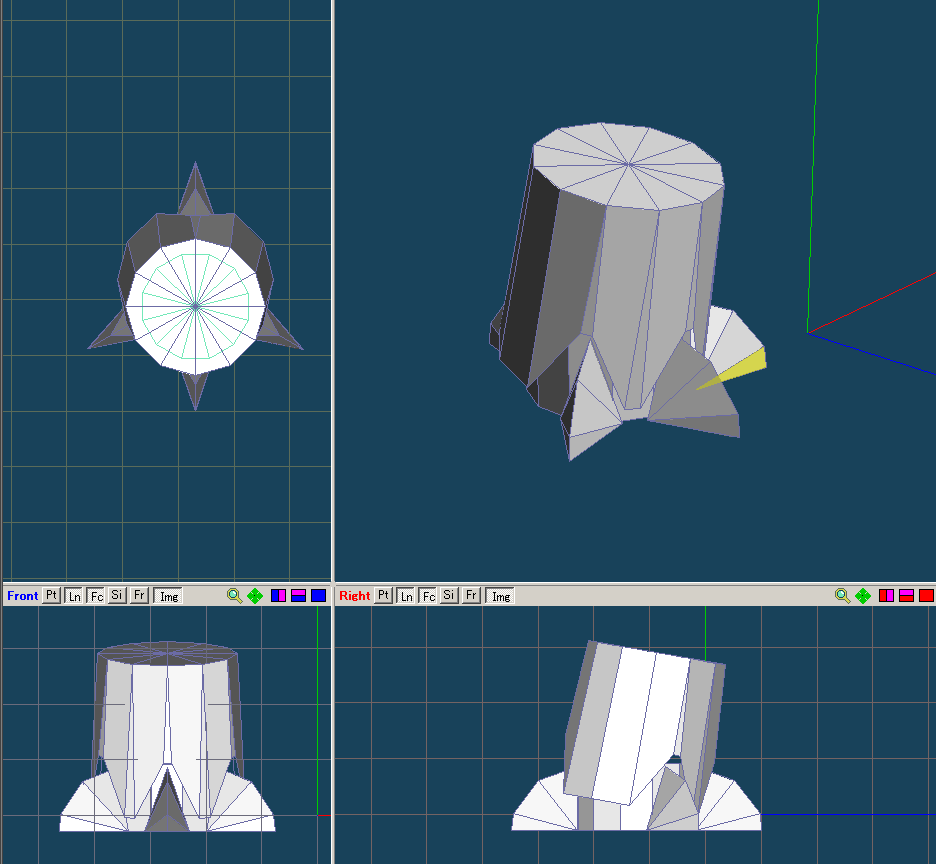
Task: Click the zoom magnifier in Right view toolbar
Action: [842, 595]
